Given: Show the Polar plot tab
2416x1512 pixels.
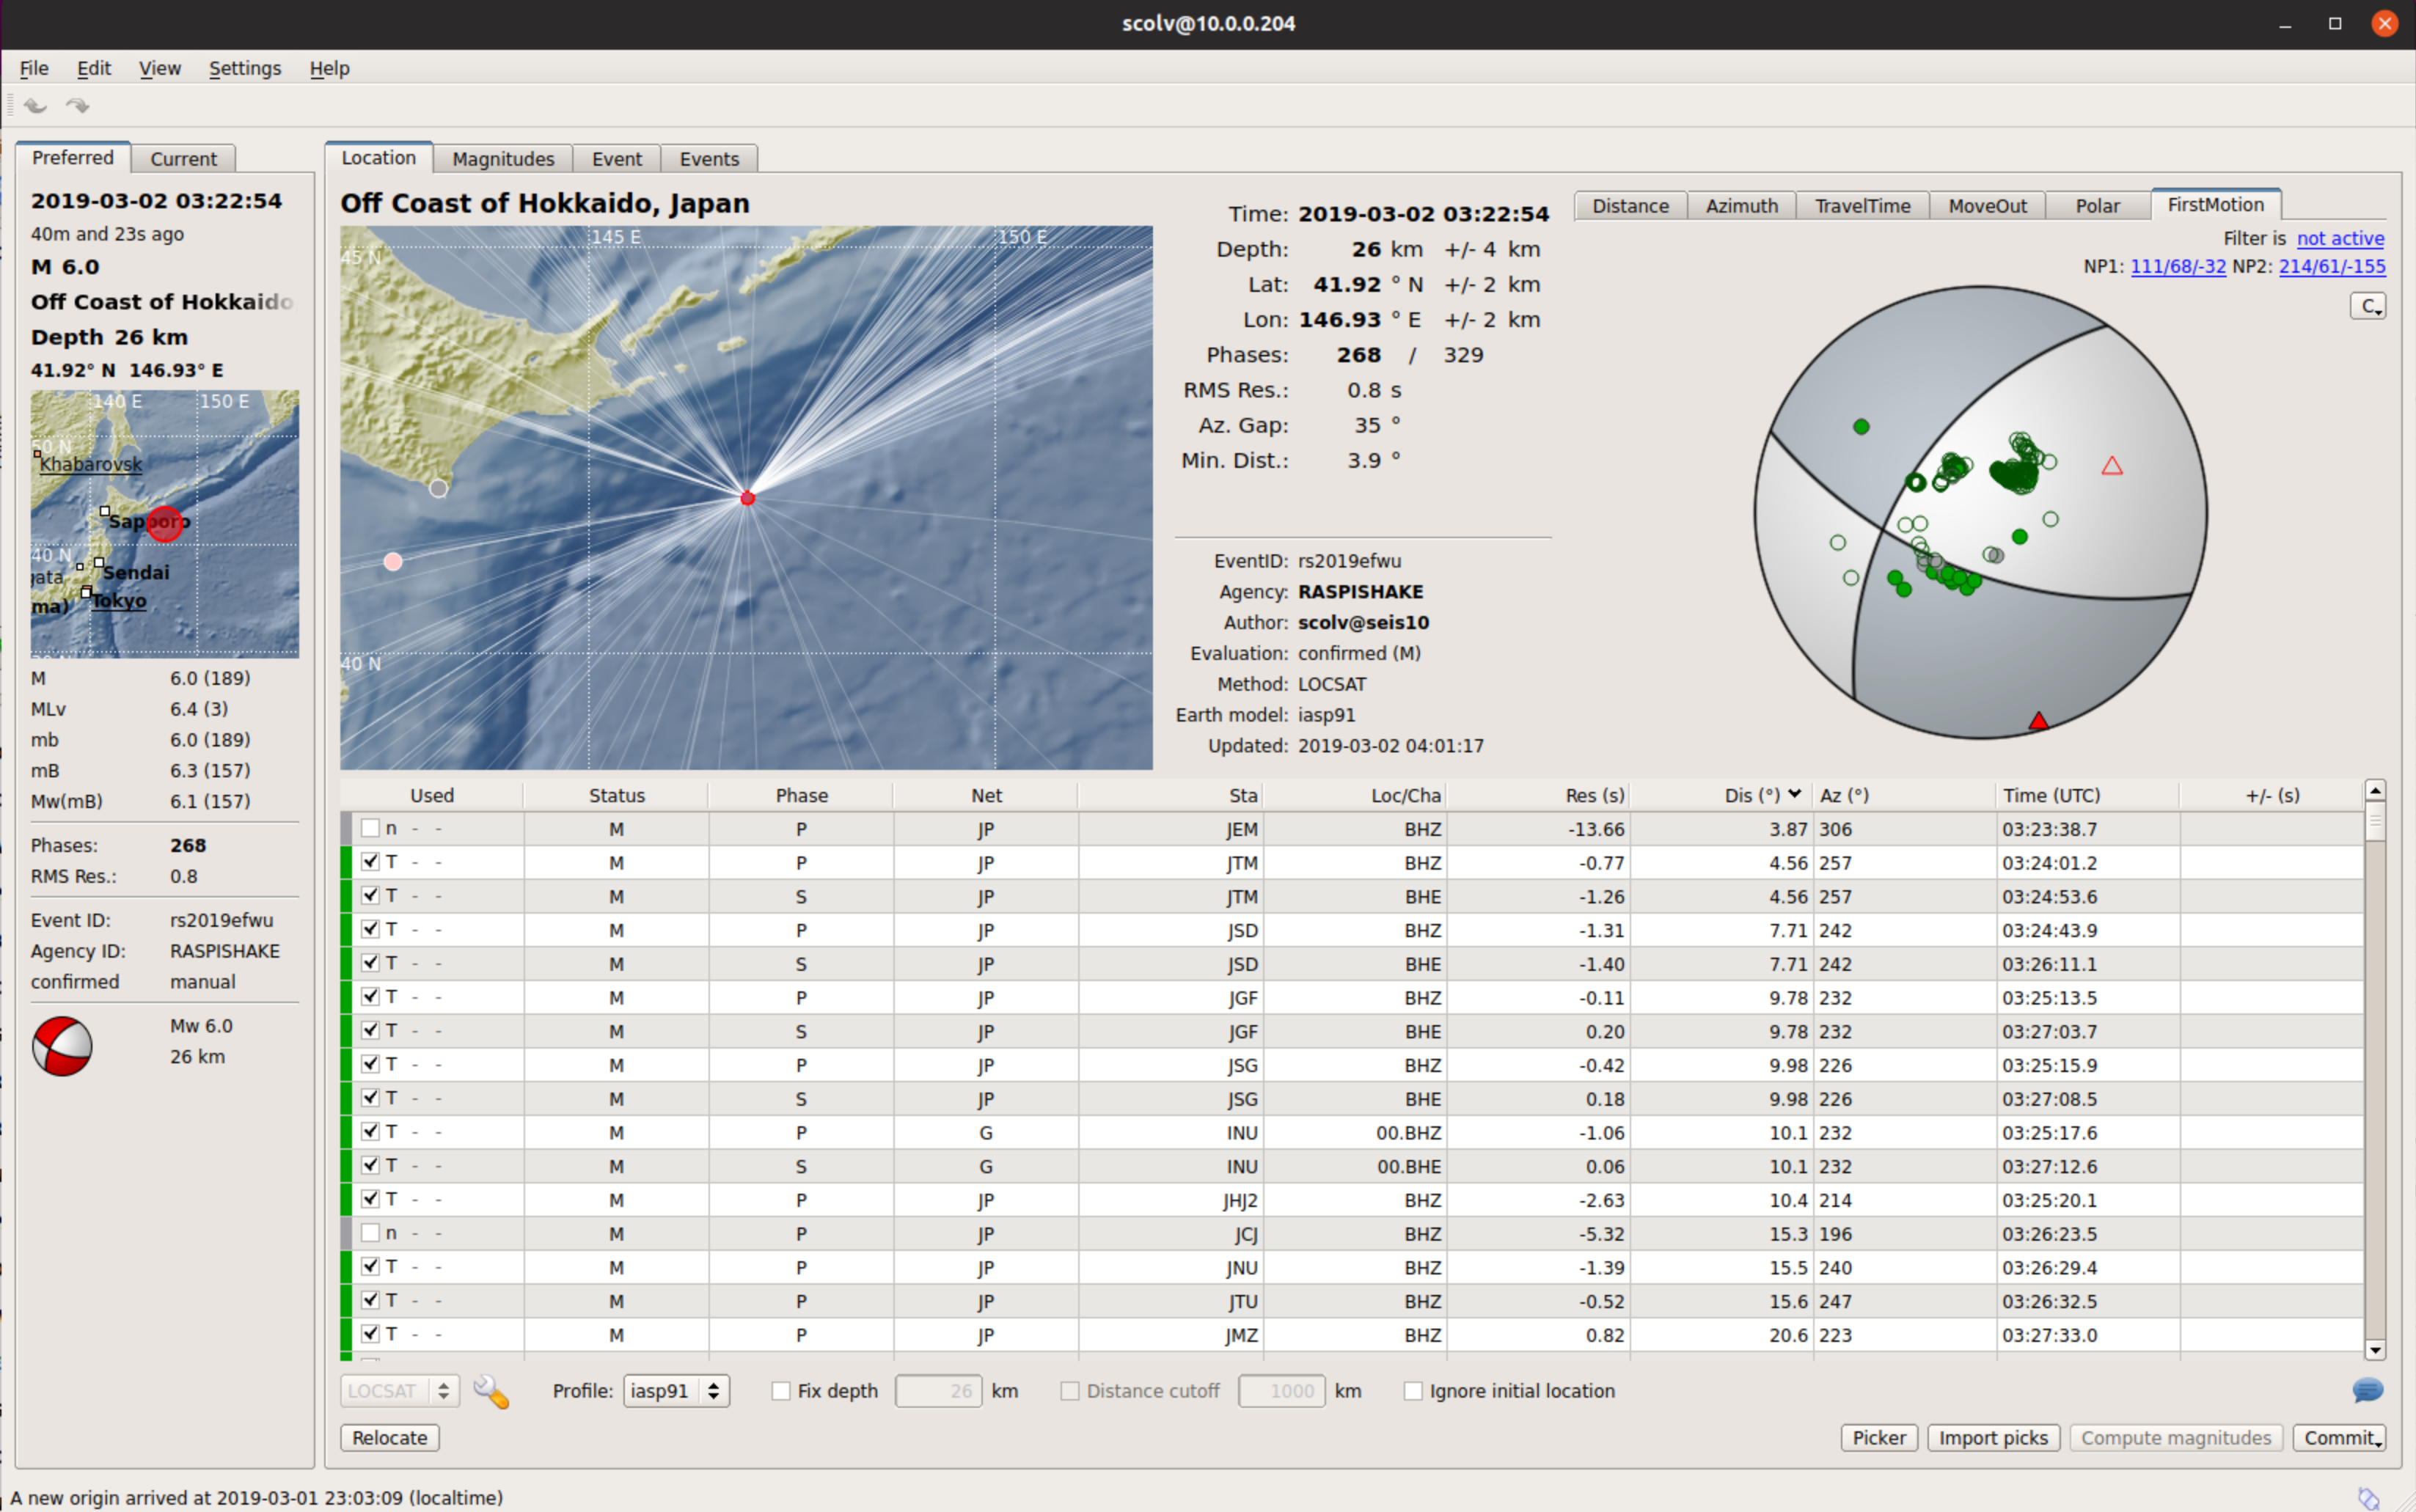Looking at the screenshot, I should click(x=2097, y=206).
